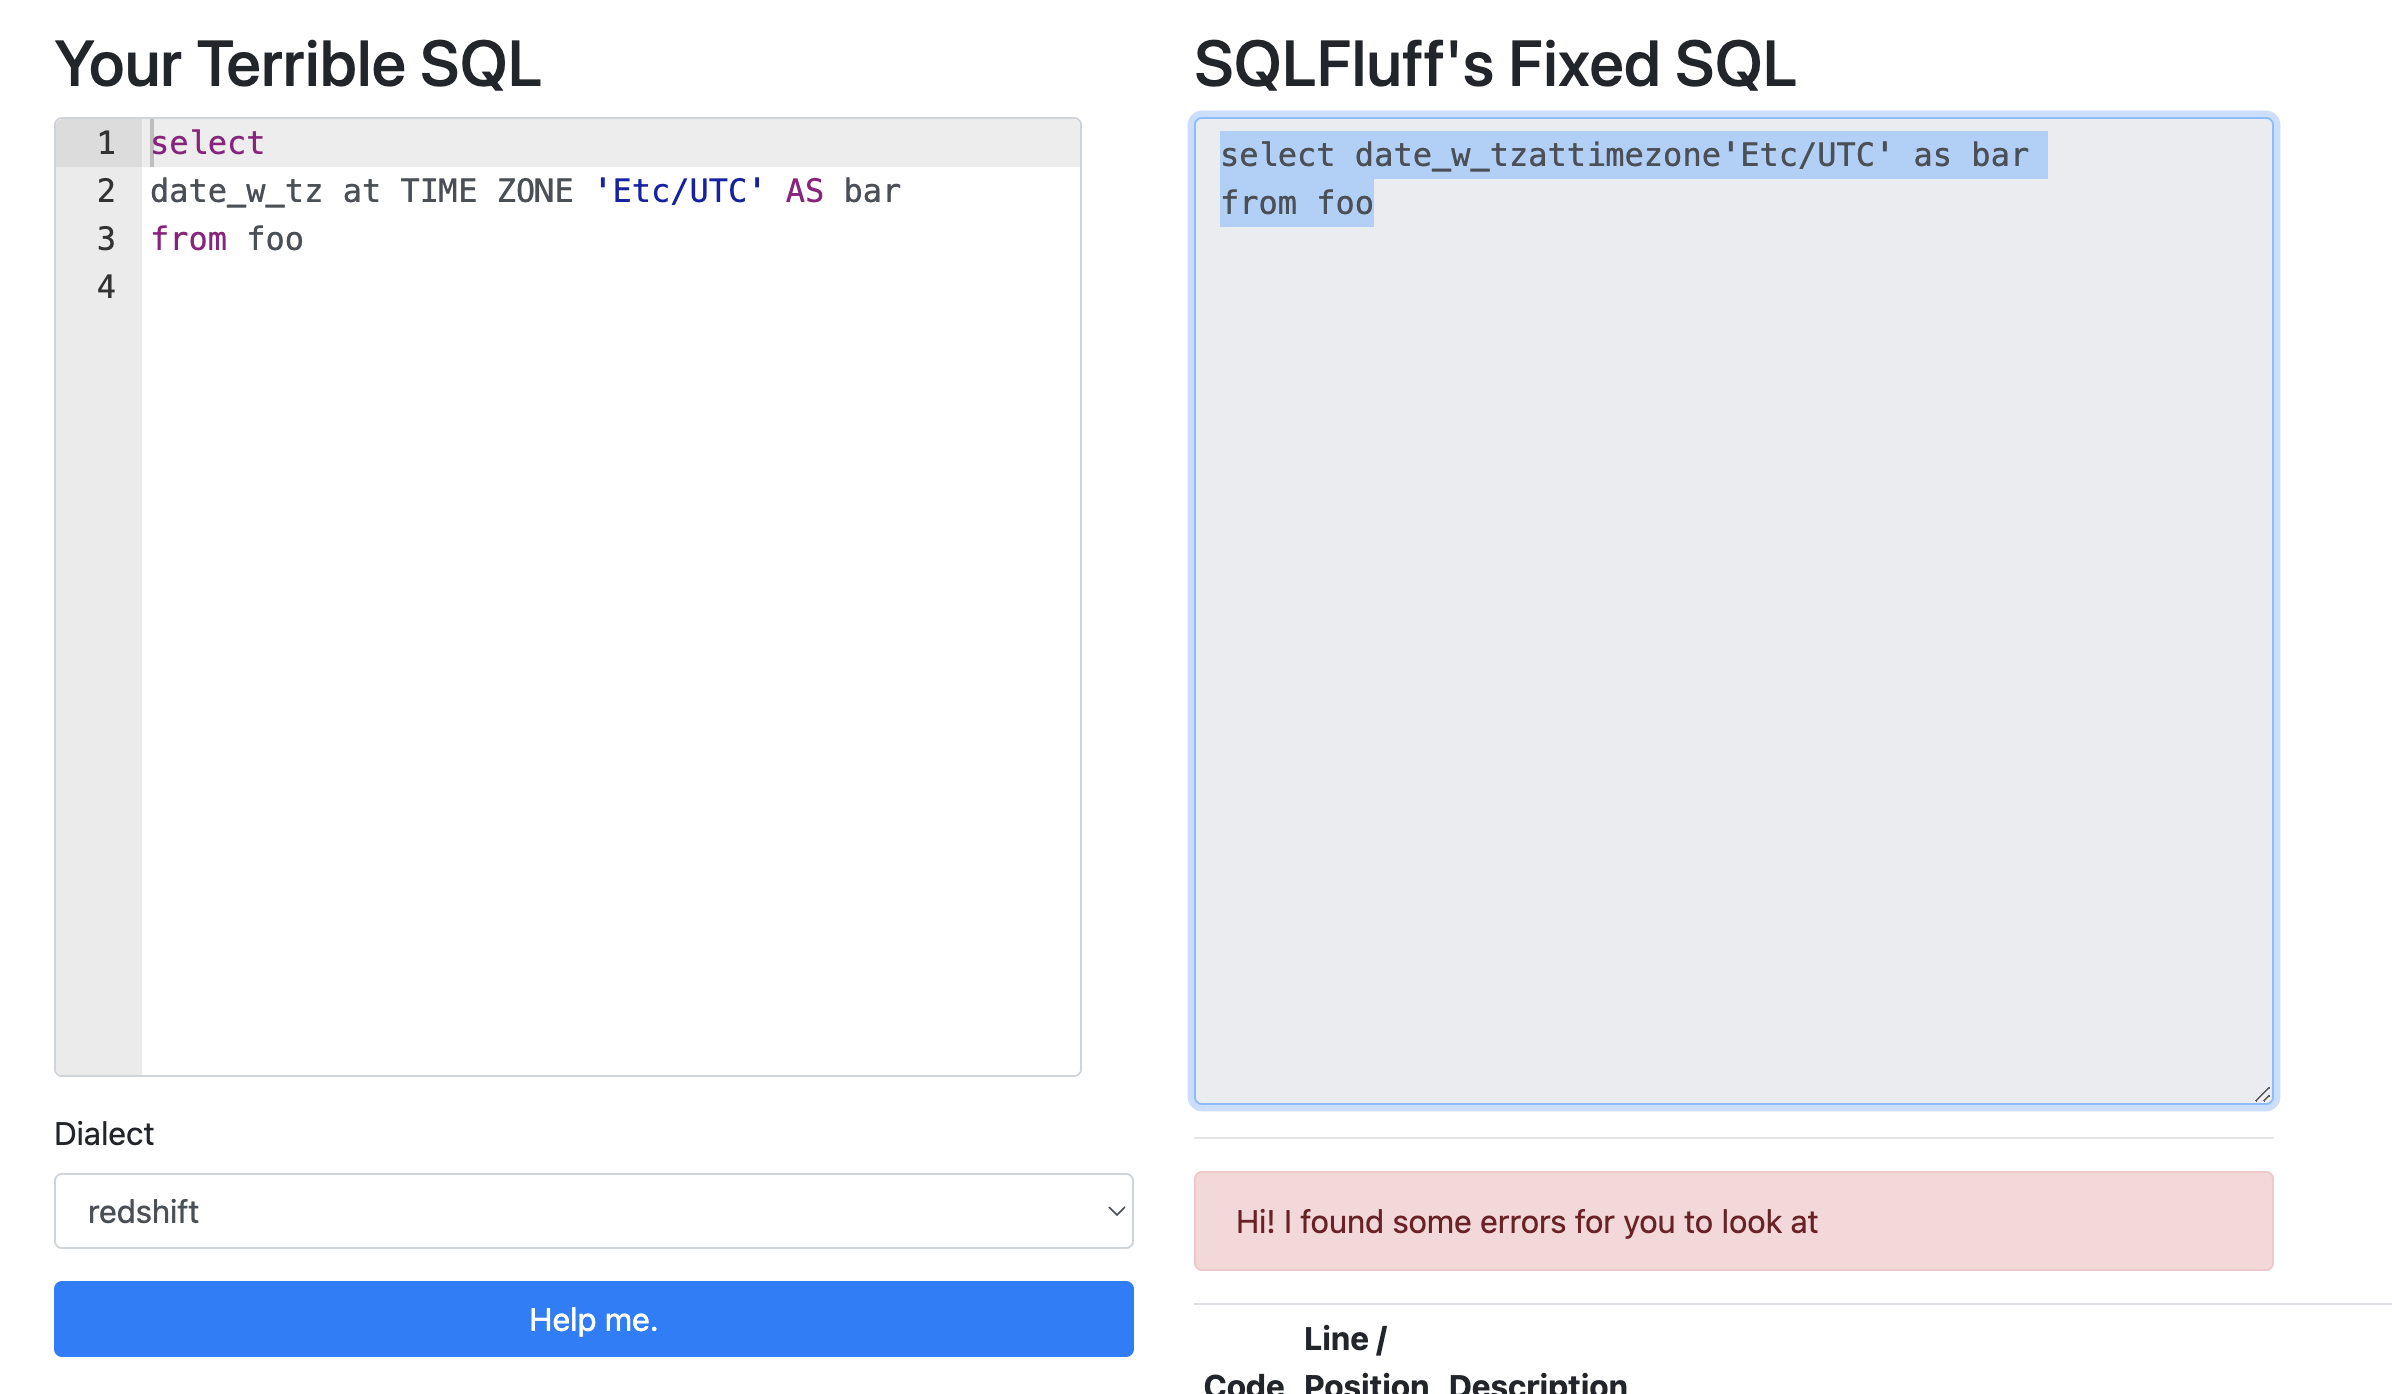Click the "from foo" text on line 3

coord(226,238)
